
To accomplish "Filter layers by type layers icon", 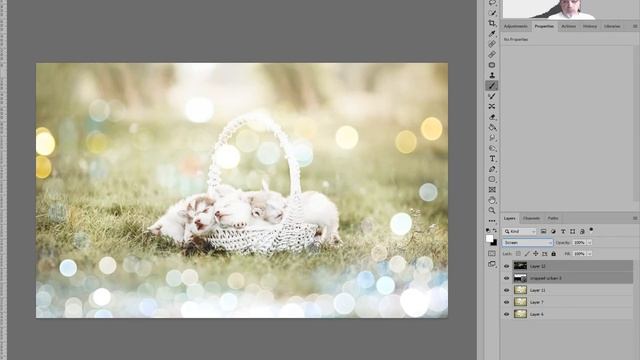I will tap(563, 231).
